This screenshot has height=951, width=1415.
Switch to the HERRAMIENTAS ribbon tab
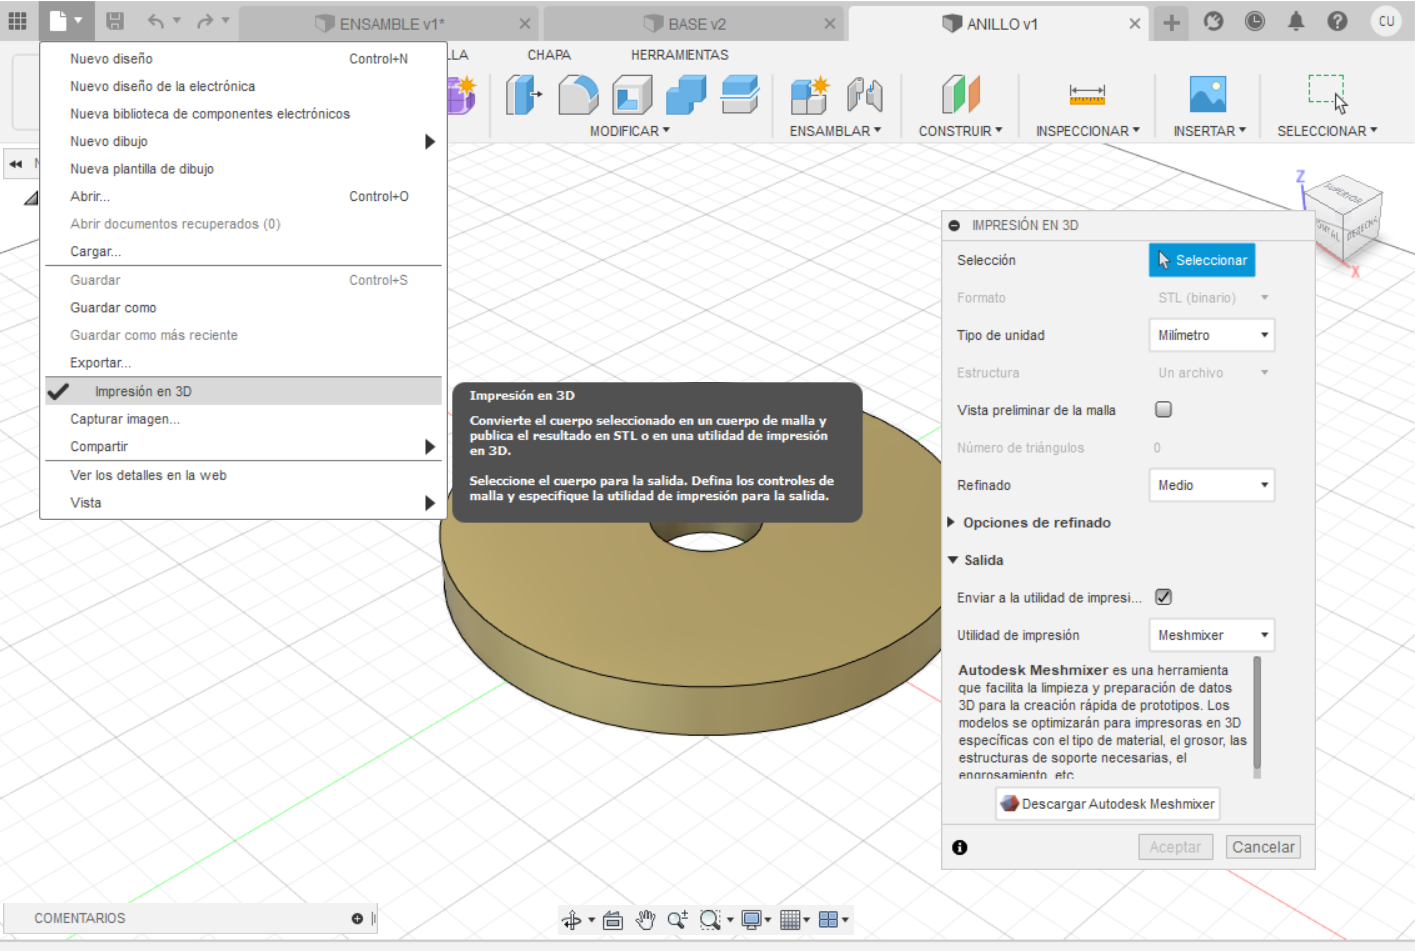point(679,55)
